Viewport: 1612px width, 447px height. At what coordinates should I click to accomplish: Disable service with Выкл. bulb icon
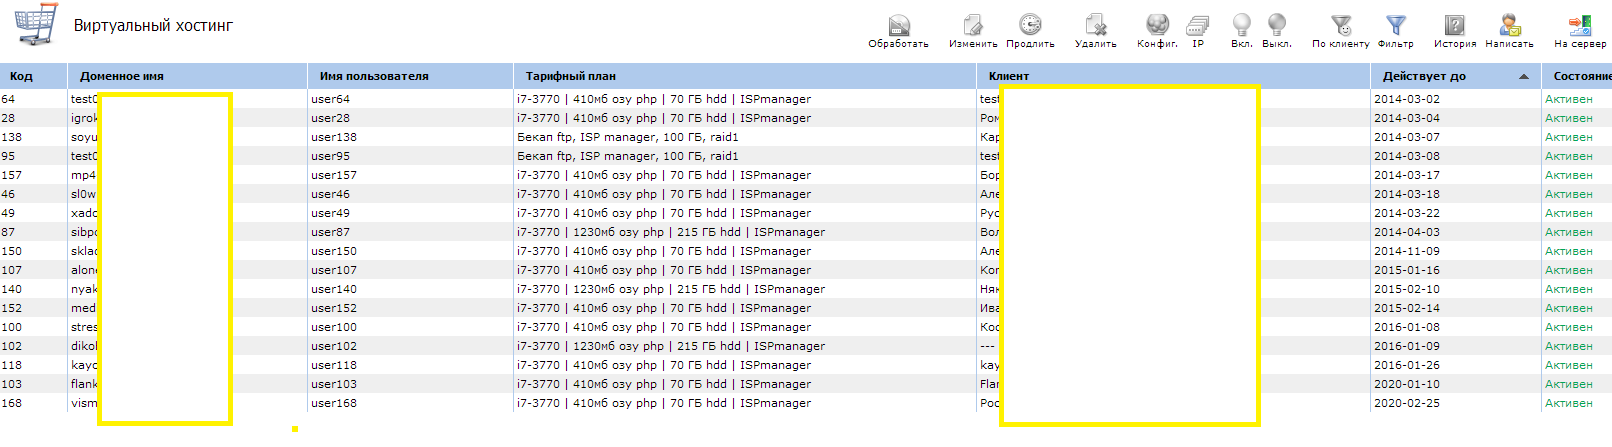[x=1276, y=27]
